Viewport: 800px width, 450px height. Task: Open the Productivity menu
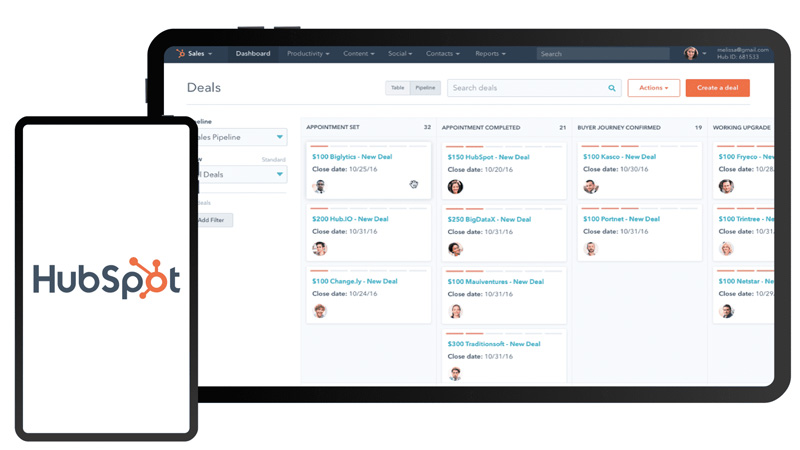point(308,54)
